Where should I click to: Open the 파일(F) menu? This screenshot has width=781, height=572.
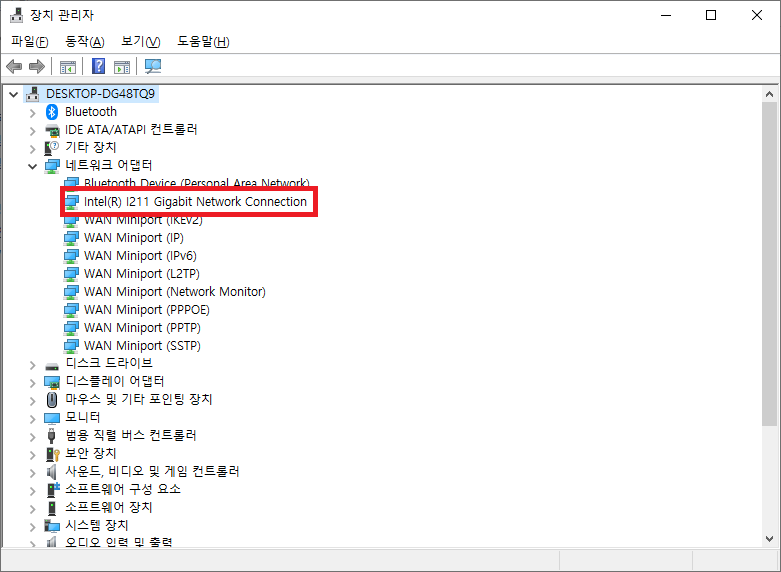click(30, 41)
